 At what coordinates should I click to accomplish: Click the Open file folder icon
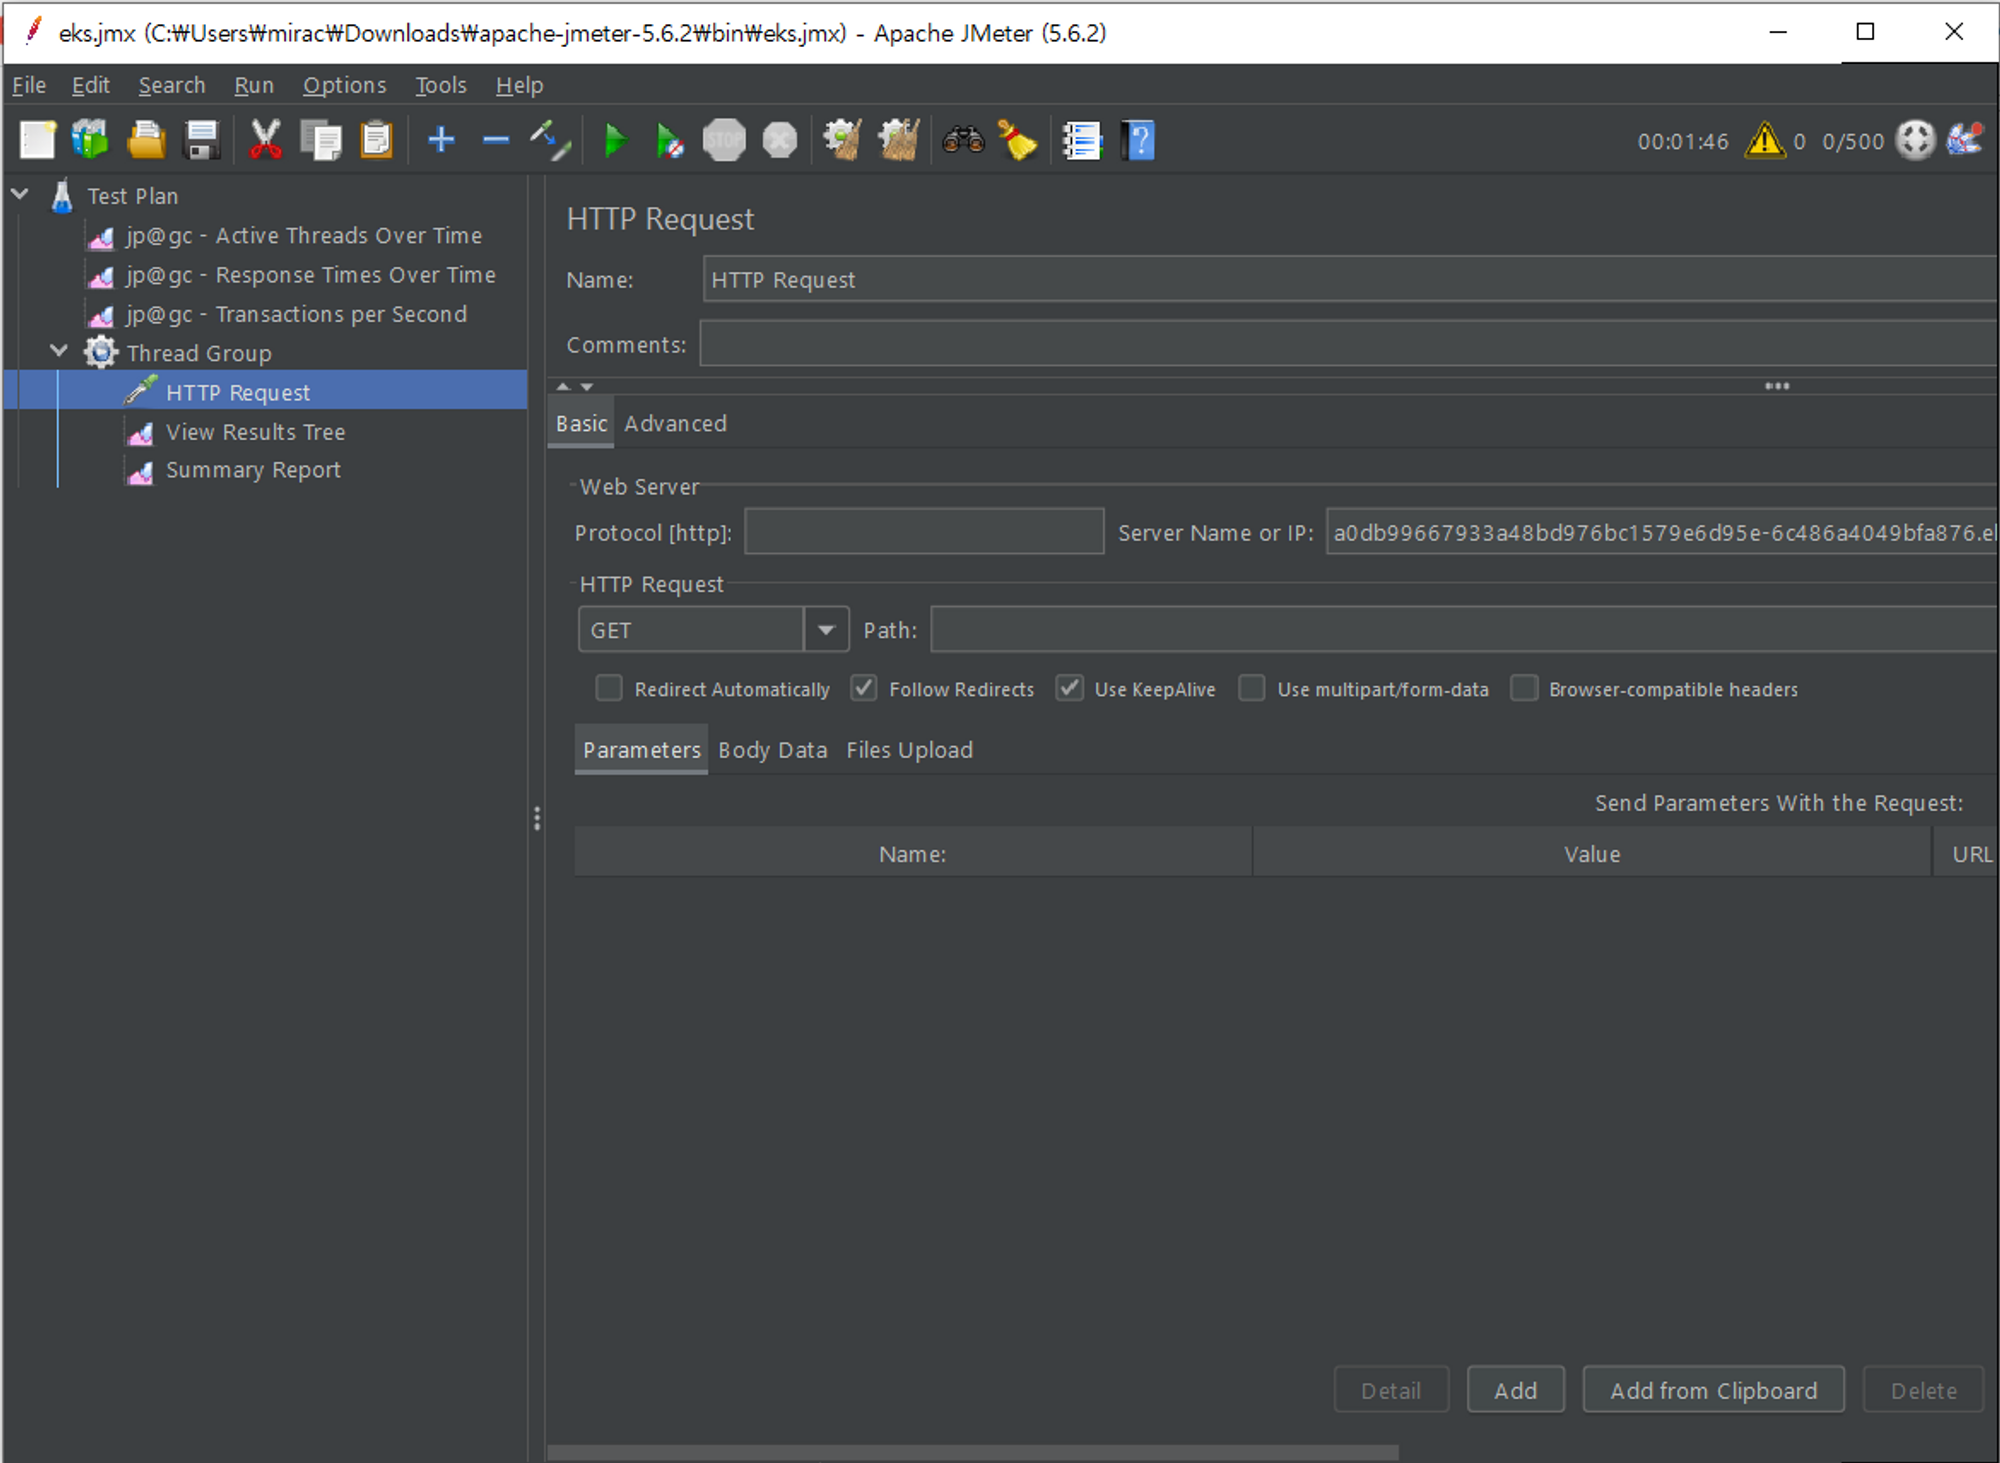click(147, 140)
